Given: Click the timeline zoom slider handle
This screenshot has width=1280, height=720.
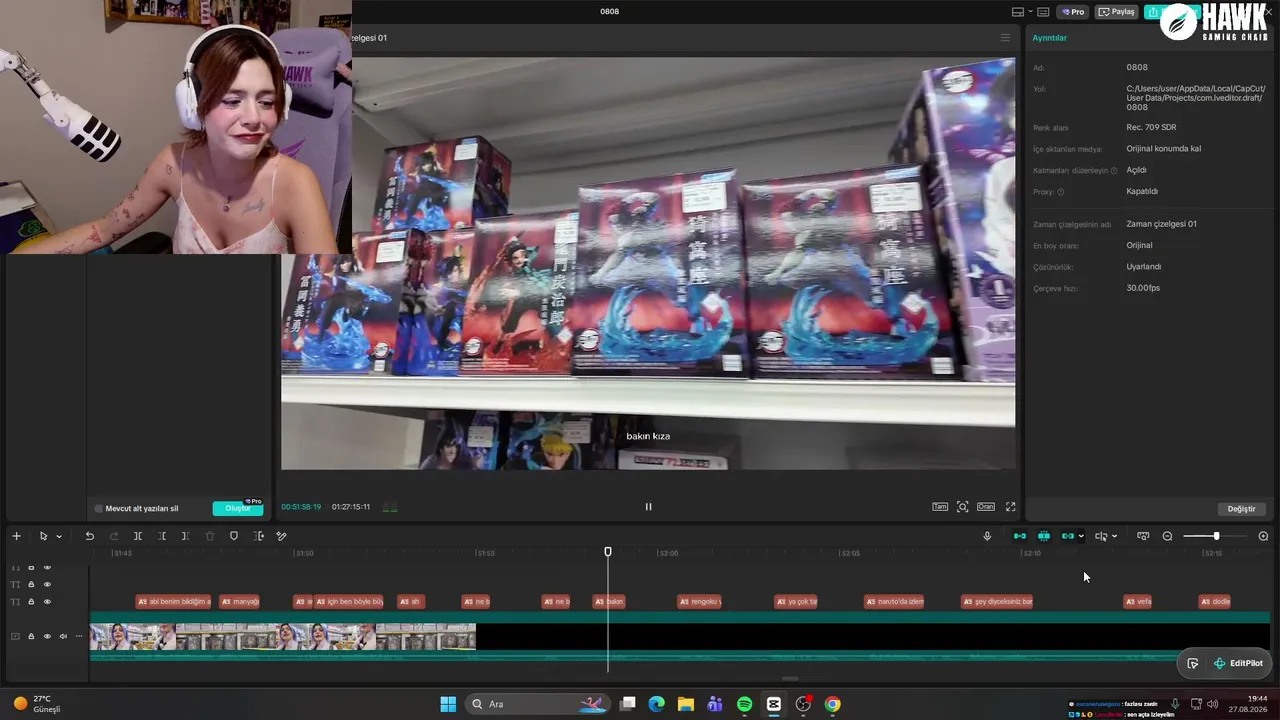Looking at the screenshot, I should click(x=1216, y=536).
